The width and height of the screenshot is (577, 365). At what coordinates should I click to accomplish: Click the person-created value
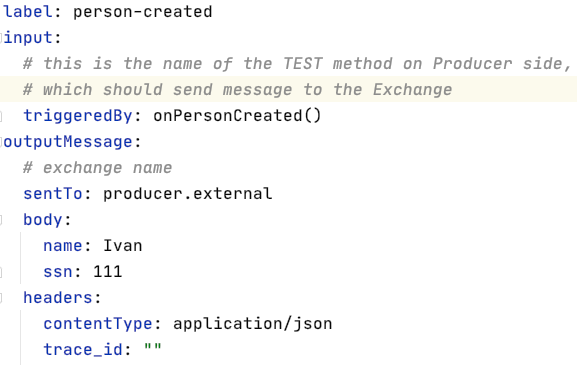tap(142, 12)
